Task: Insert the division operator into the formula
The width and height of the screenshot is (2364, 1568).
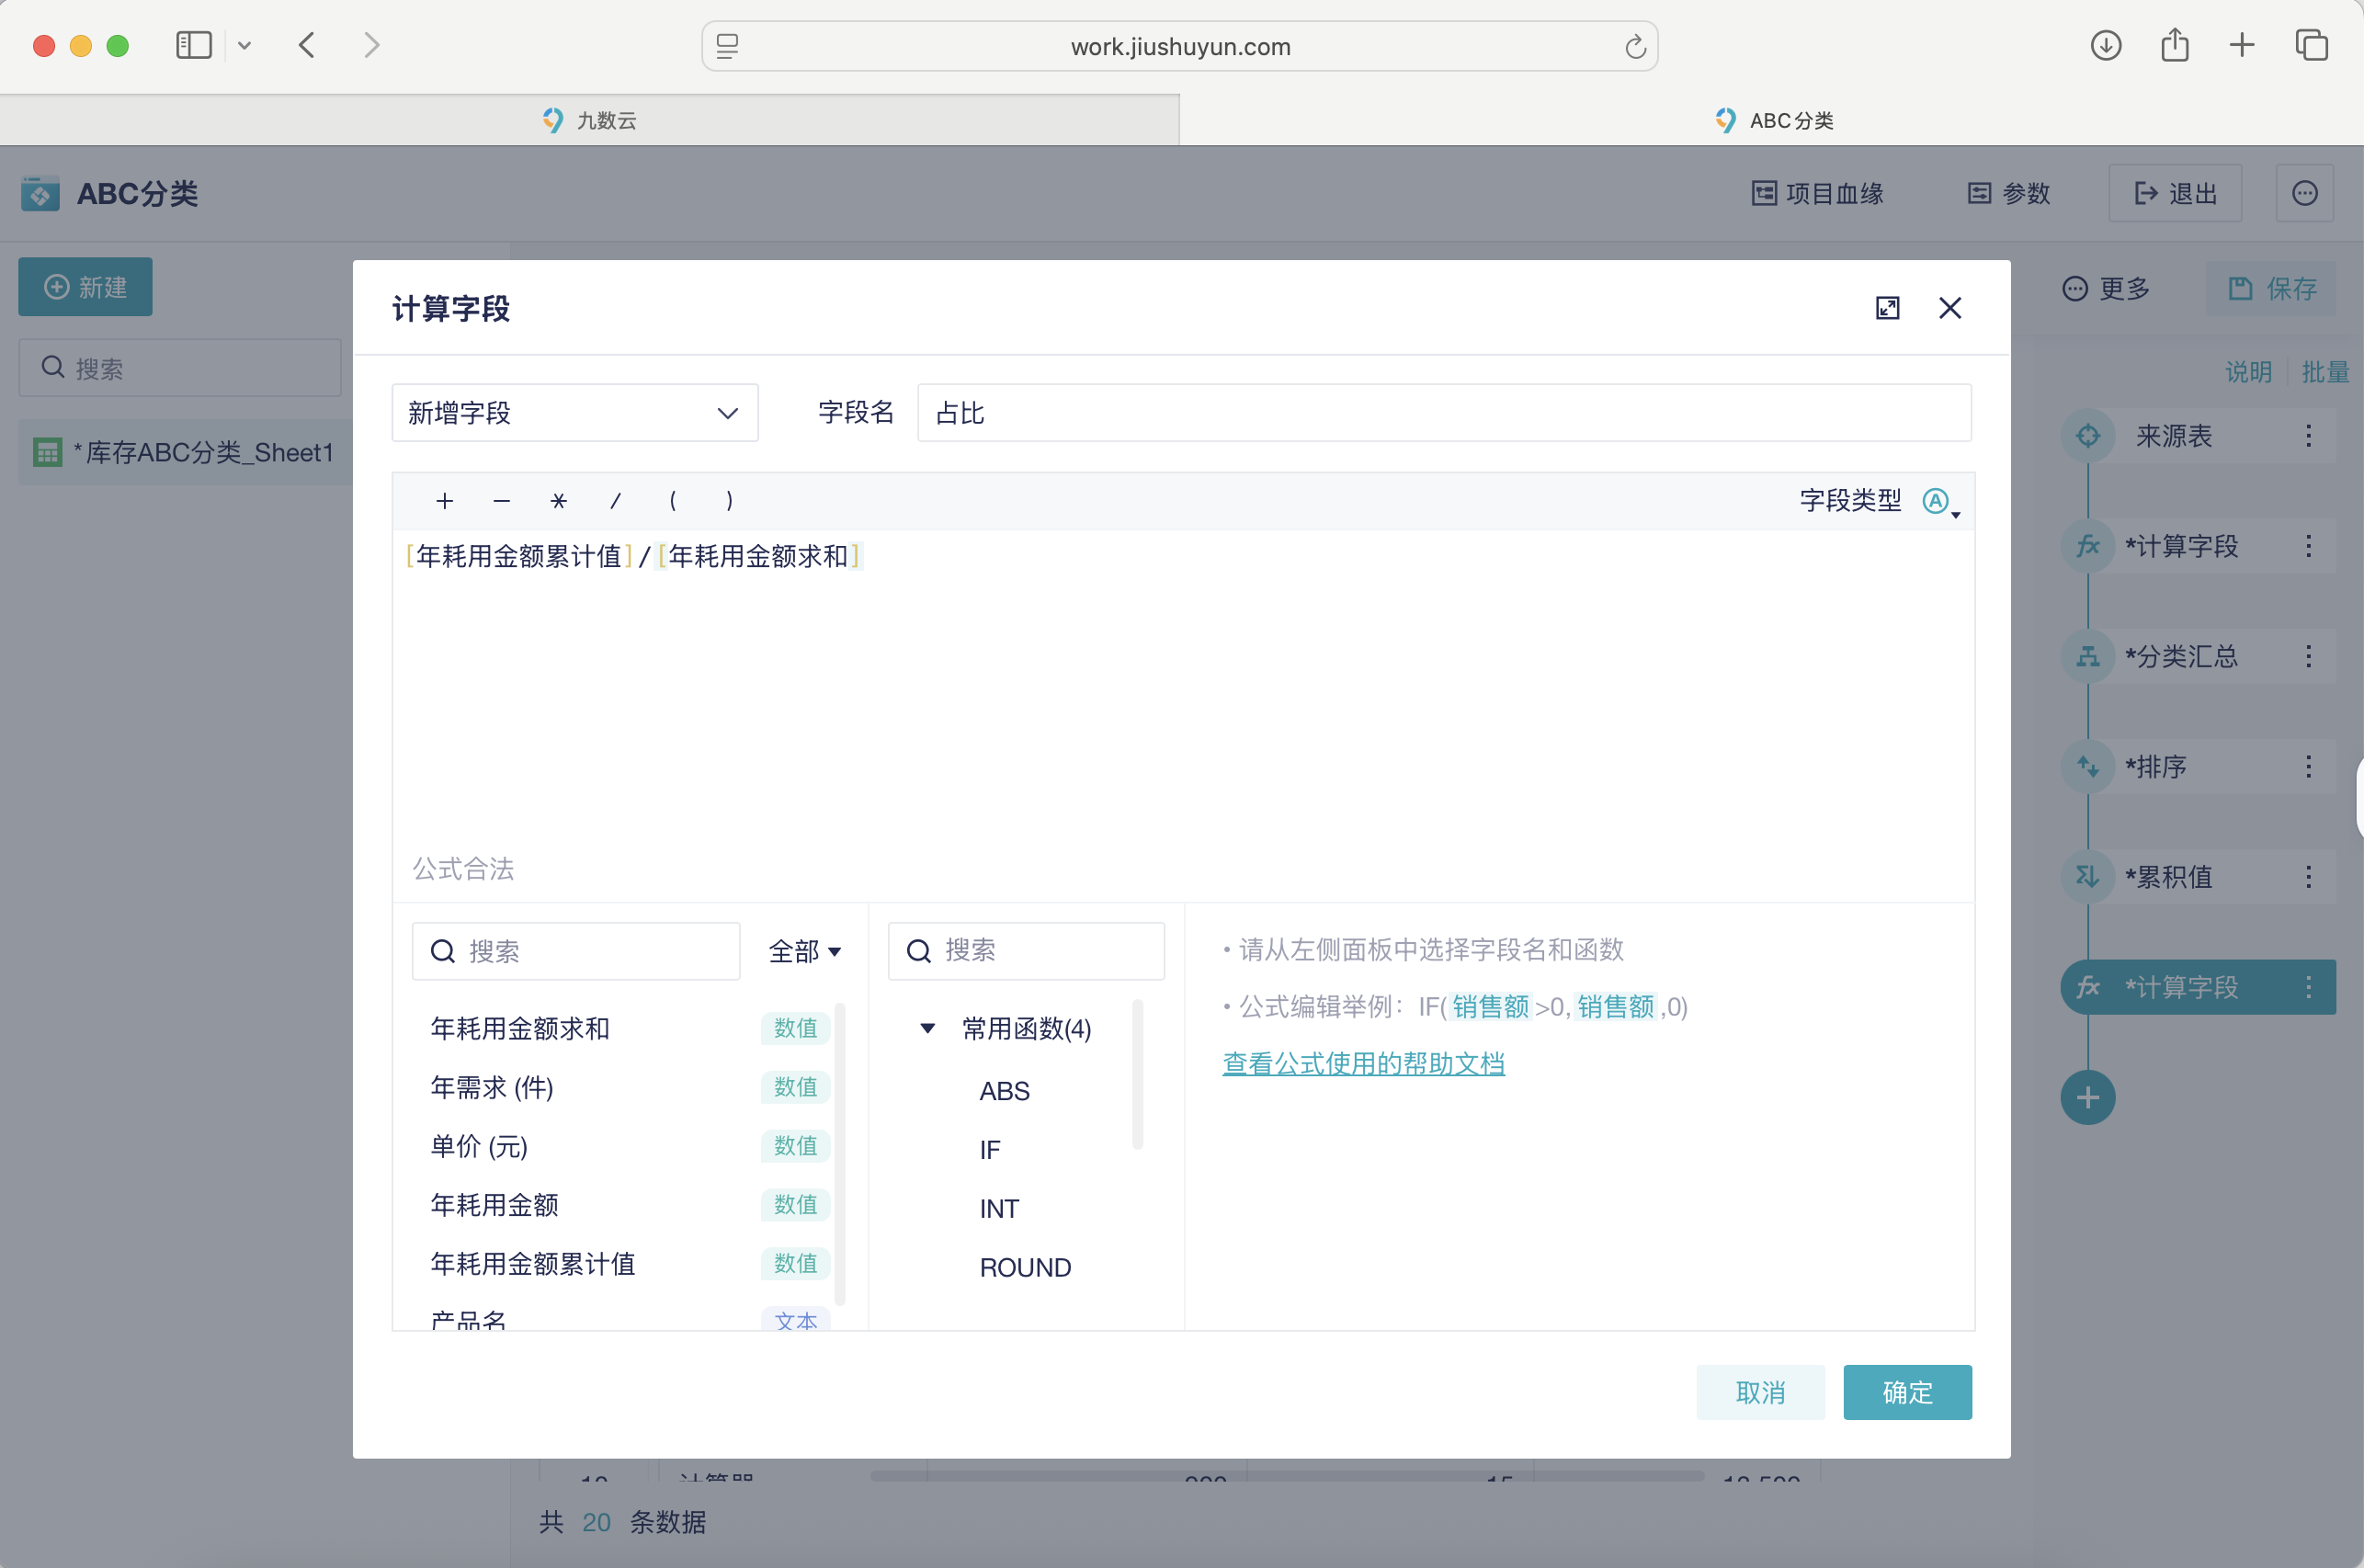Action: point(616,501)
